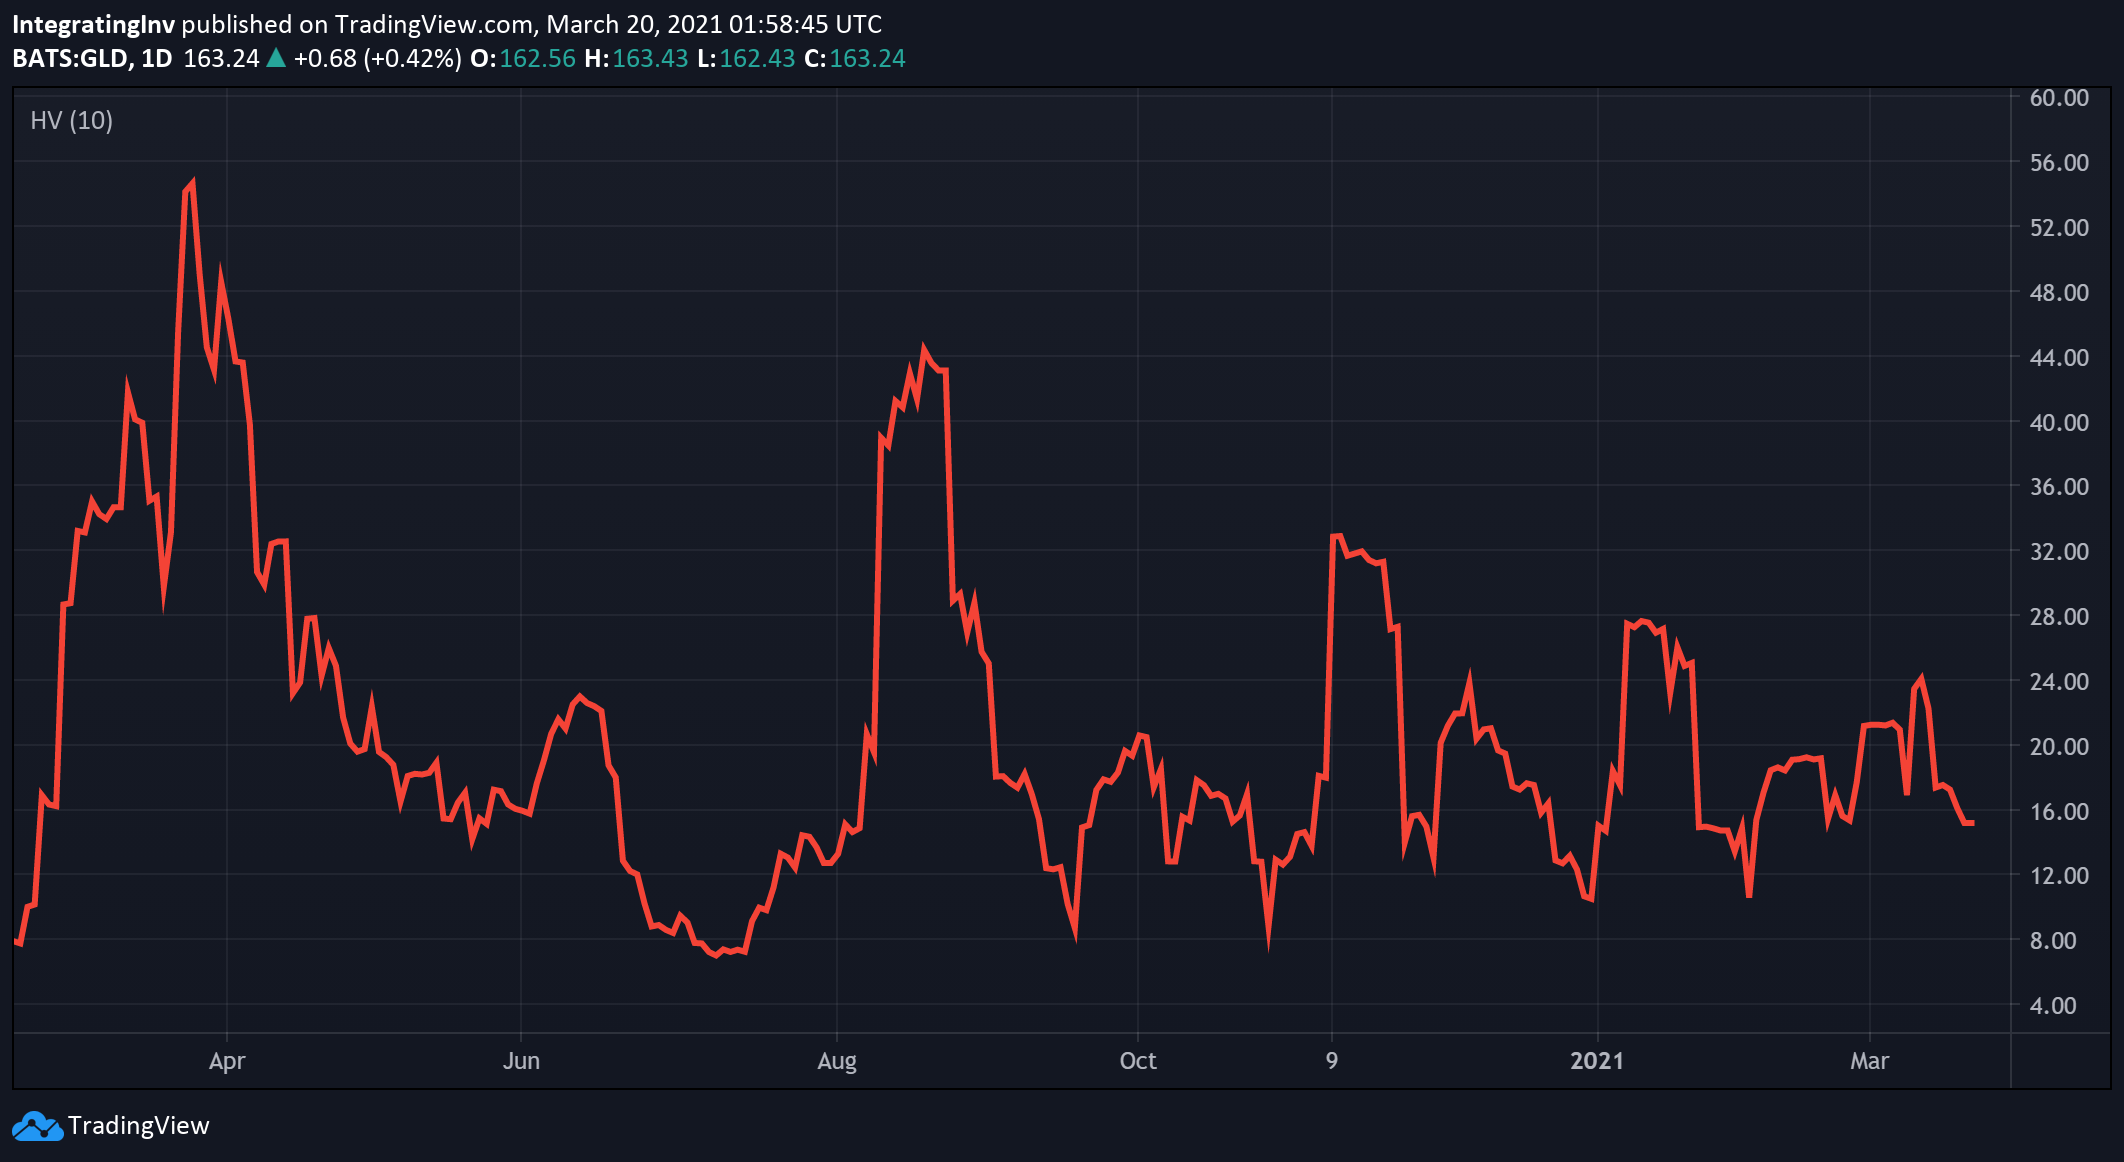Screen dimensions: 2124x1162
Task: Click the Jun label on time axis
Action: [x=521, y=1061]
